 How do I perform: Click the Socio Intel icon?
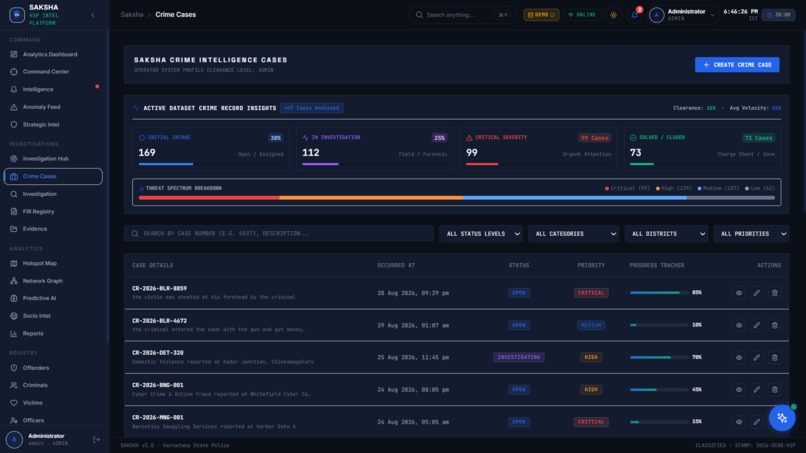click(14, 316)
